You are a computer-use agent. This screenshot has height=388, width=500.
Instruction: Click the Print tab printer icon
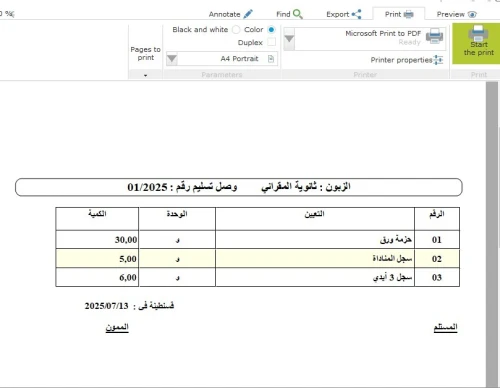point(408,14)
